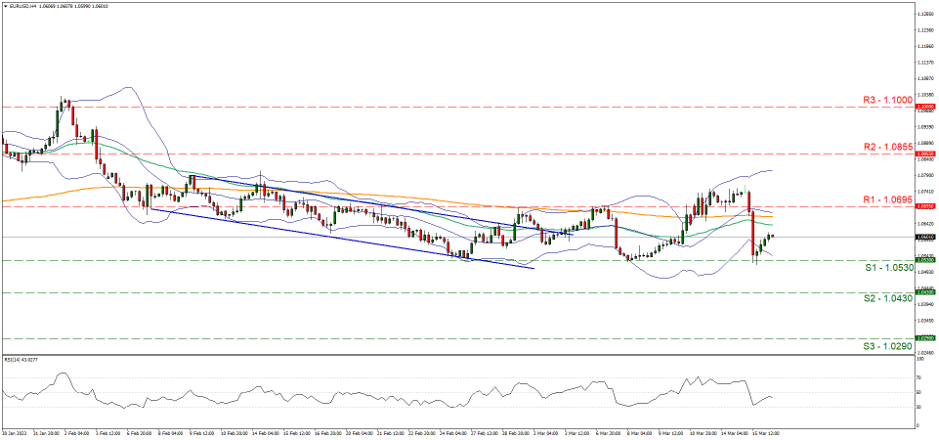Click the first date label on time axis
This screenshot has width=939, height=440.
13,434
